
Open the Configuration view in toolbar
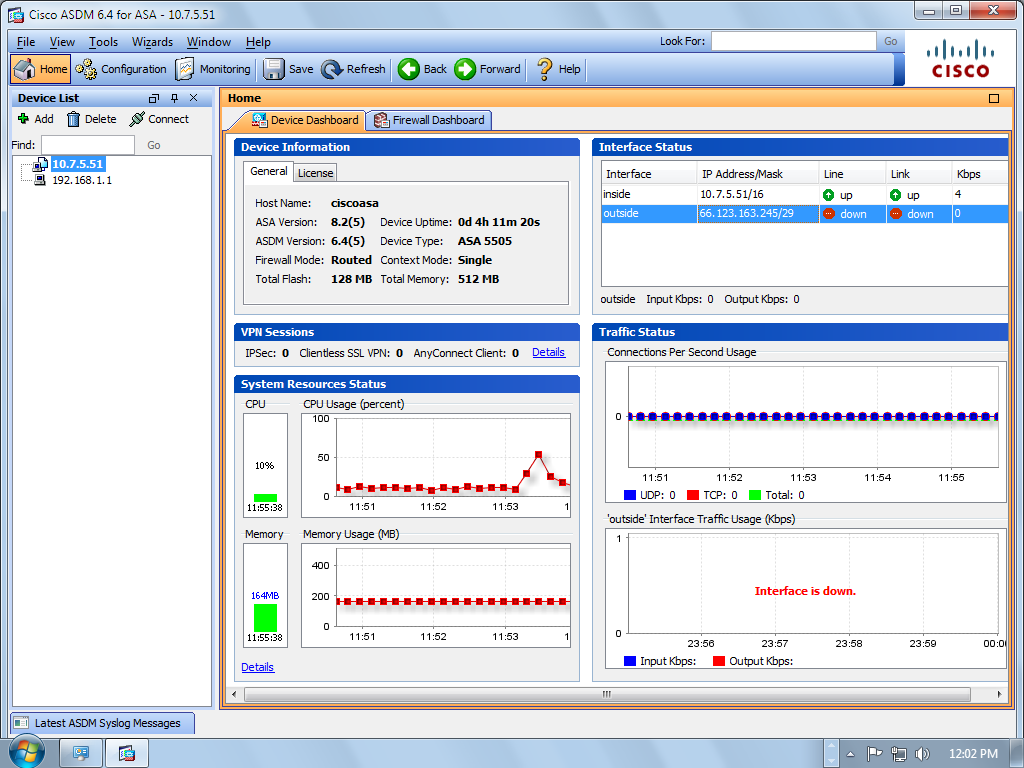[121, 69]
